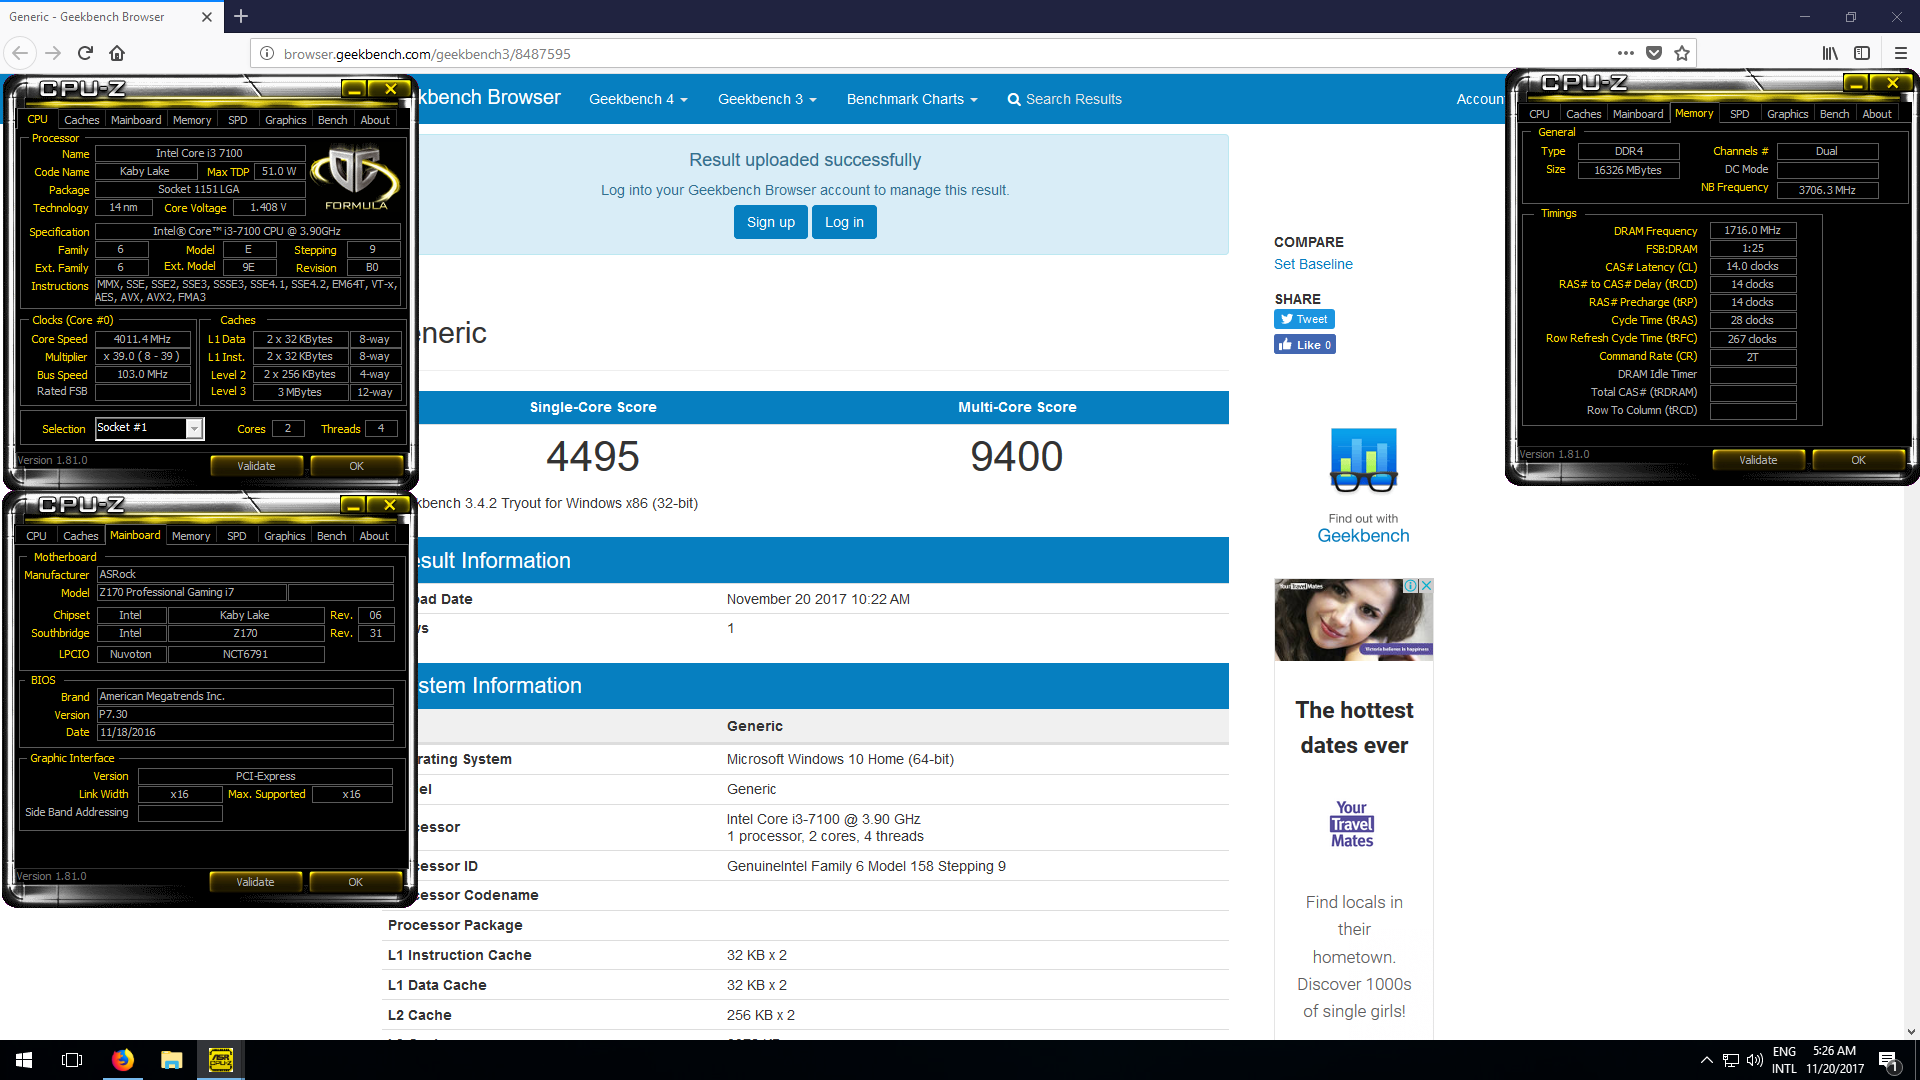Click OK in the Mainboard CPU-Z window
Viewport: 1920px width, 1080px height.
[x=355, y=882]
